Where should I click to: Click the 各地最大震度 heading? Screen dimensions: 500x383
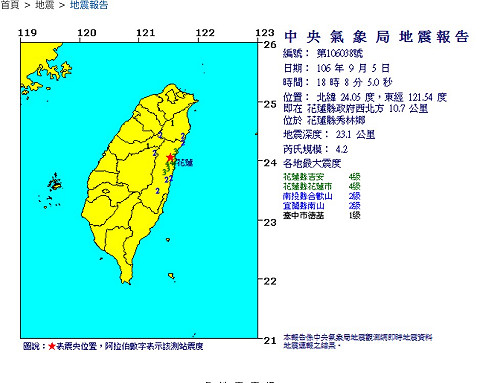(x=312, y=164)
